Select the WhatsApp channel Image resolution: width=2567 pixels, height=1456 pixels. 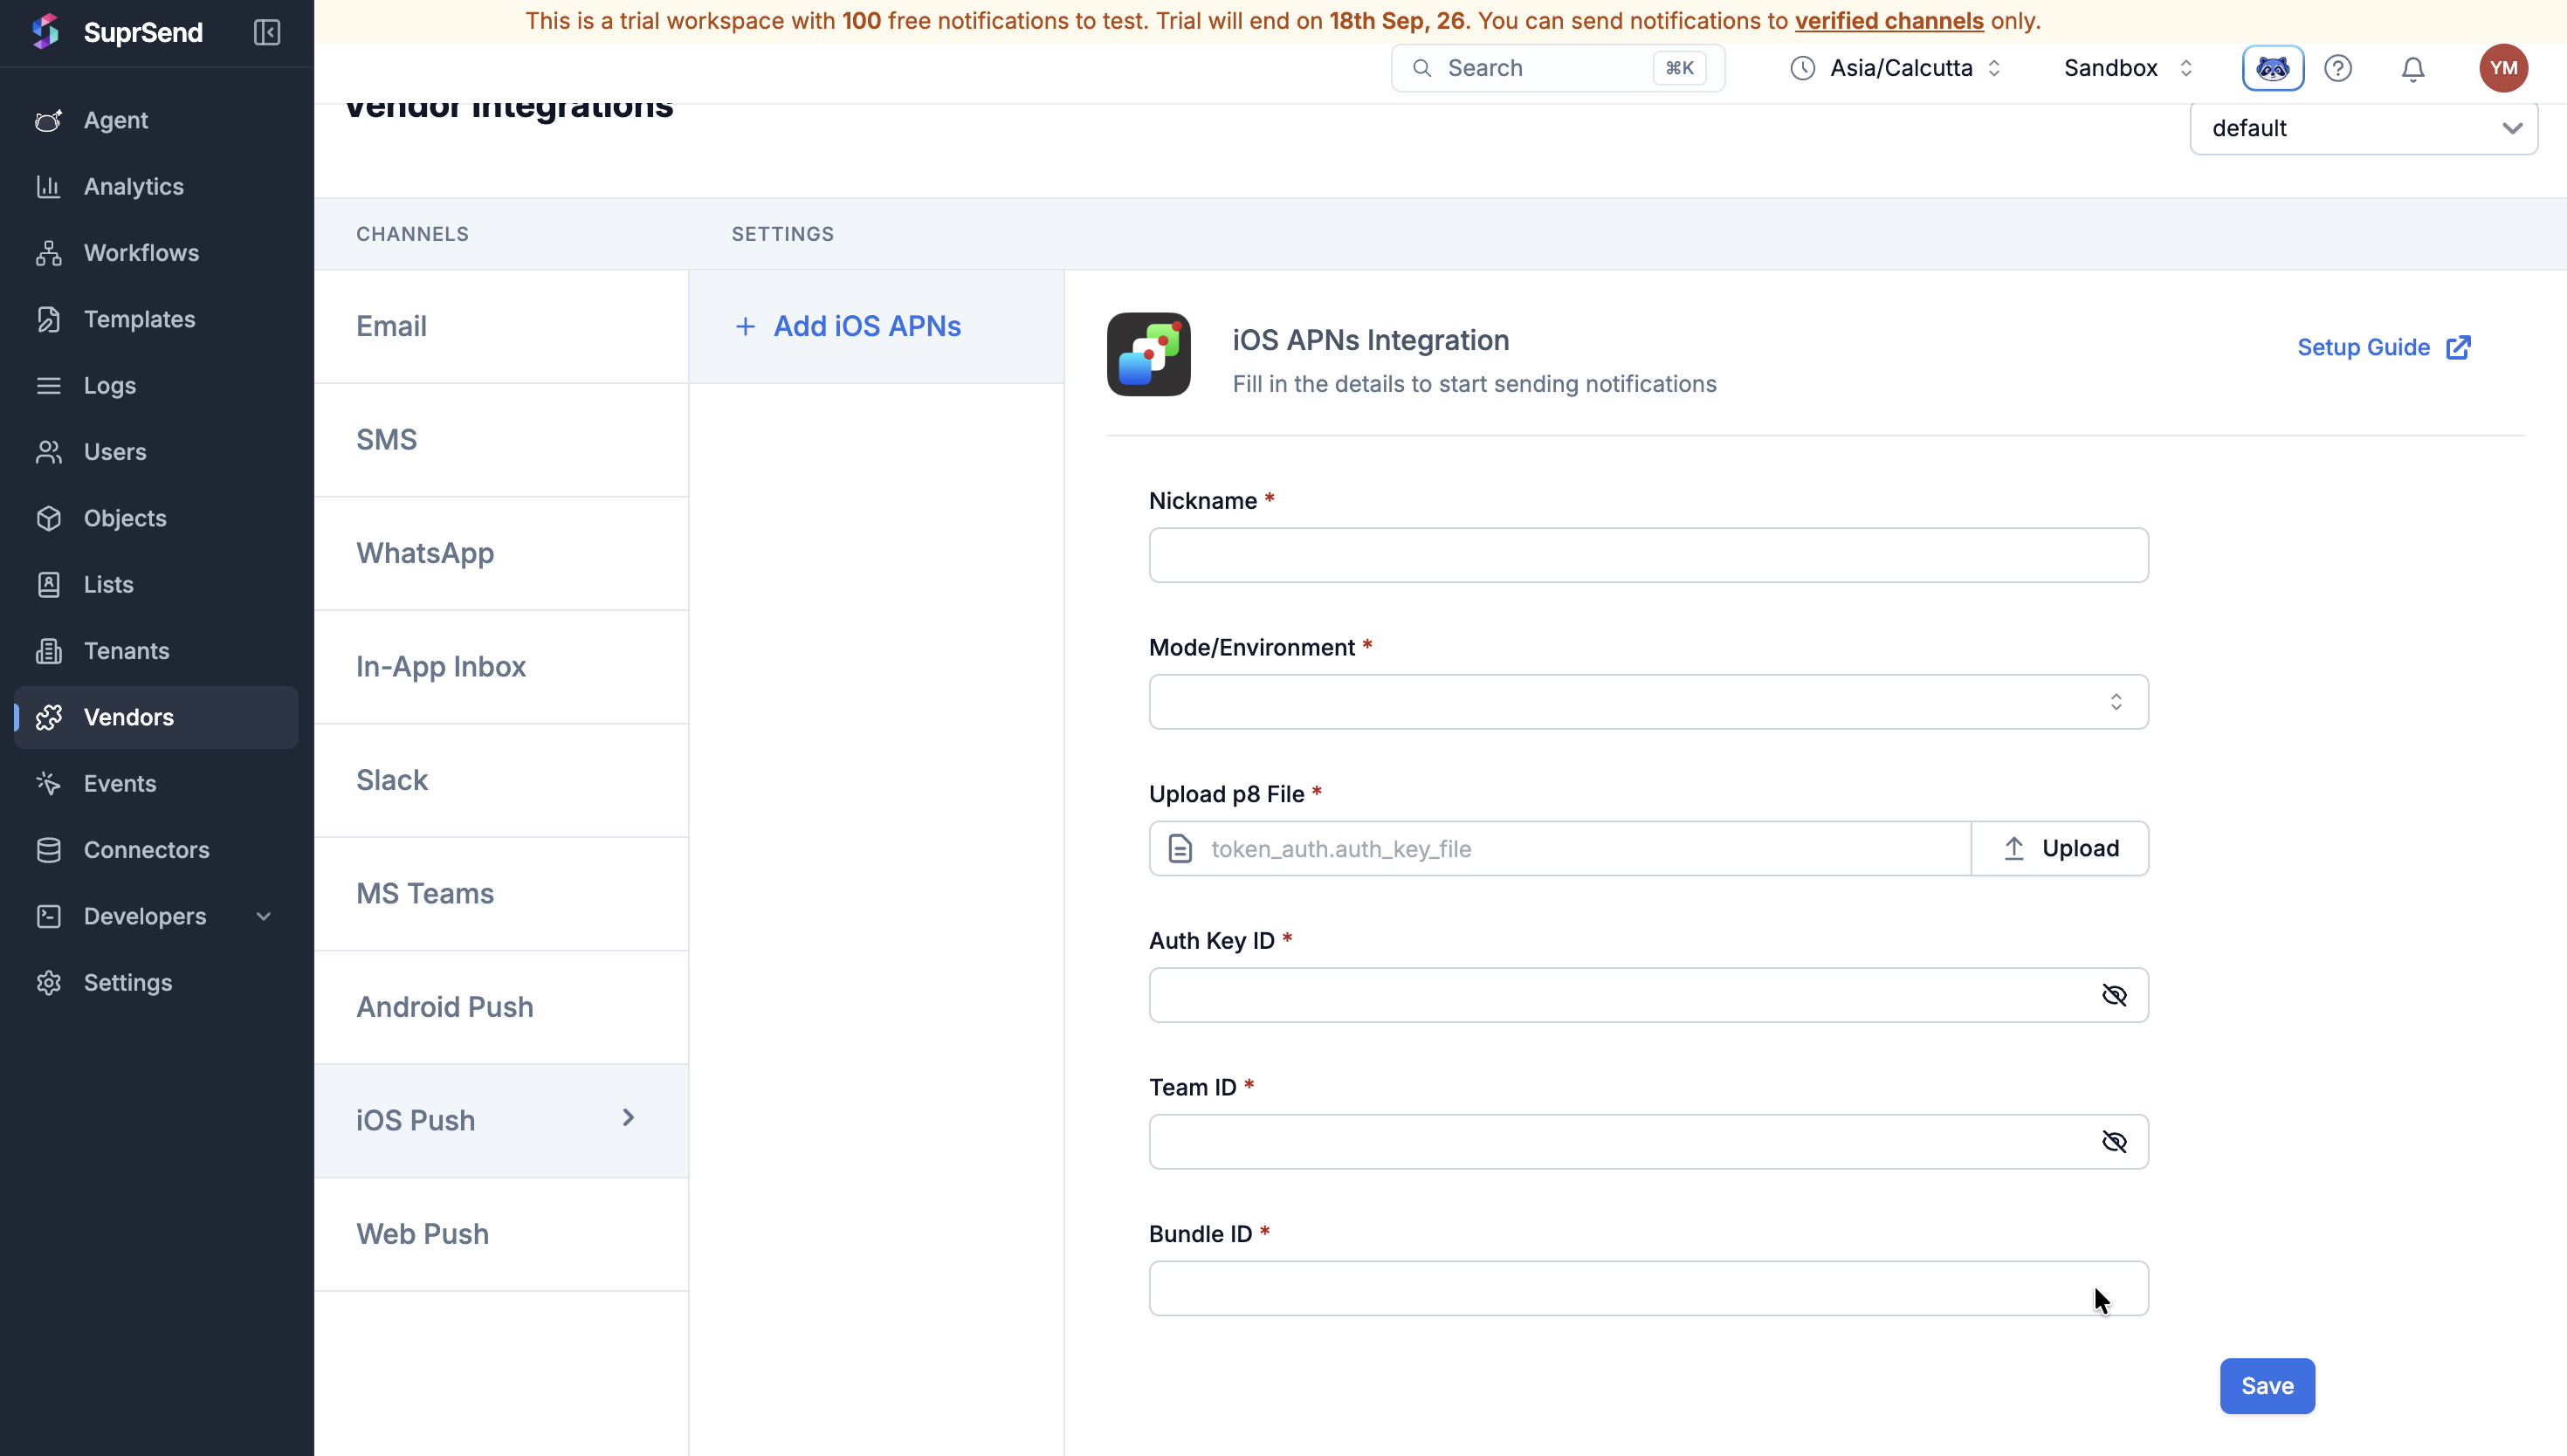click(501, 553)
